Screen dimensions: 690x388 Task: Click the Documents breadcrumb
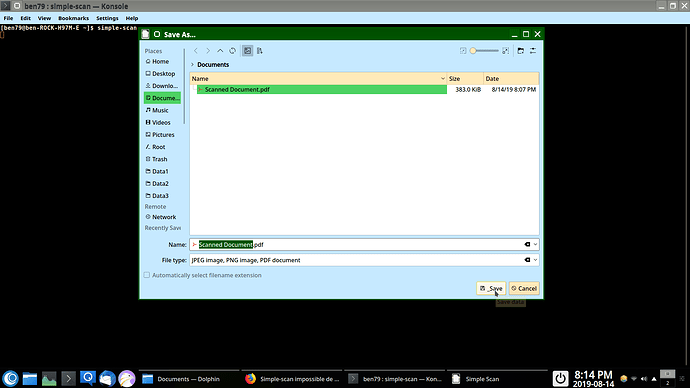pyautogui.click(x=213, y=65)
